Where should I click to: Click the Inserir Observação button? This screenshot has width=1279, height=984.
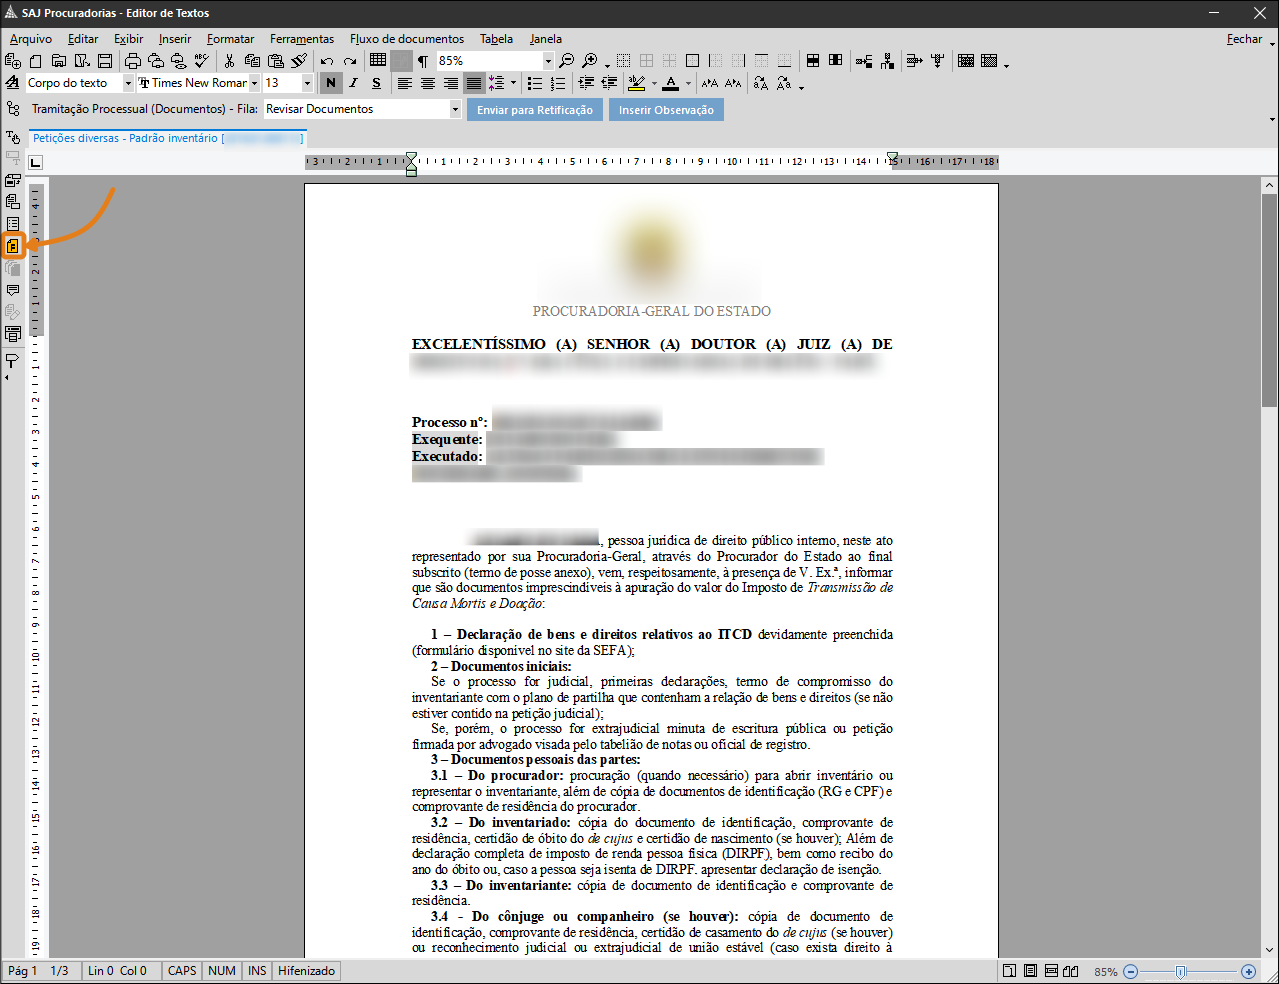tap(666, 110)
